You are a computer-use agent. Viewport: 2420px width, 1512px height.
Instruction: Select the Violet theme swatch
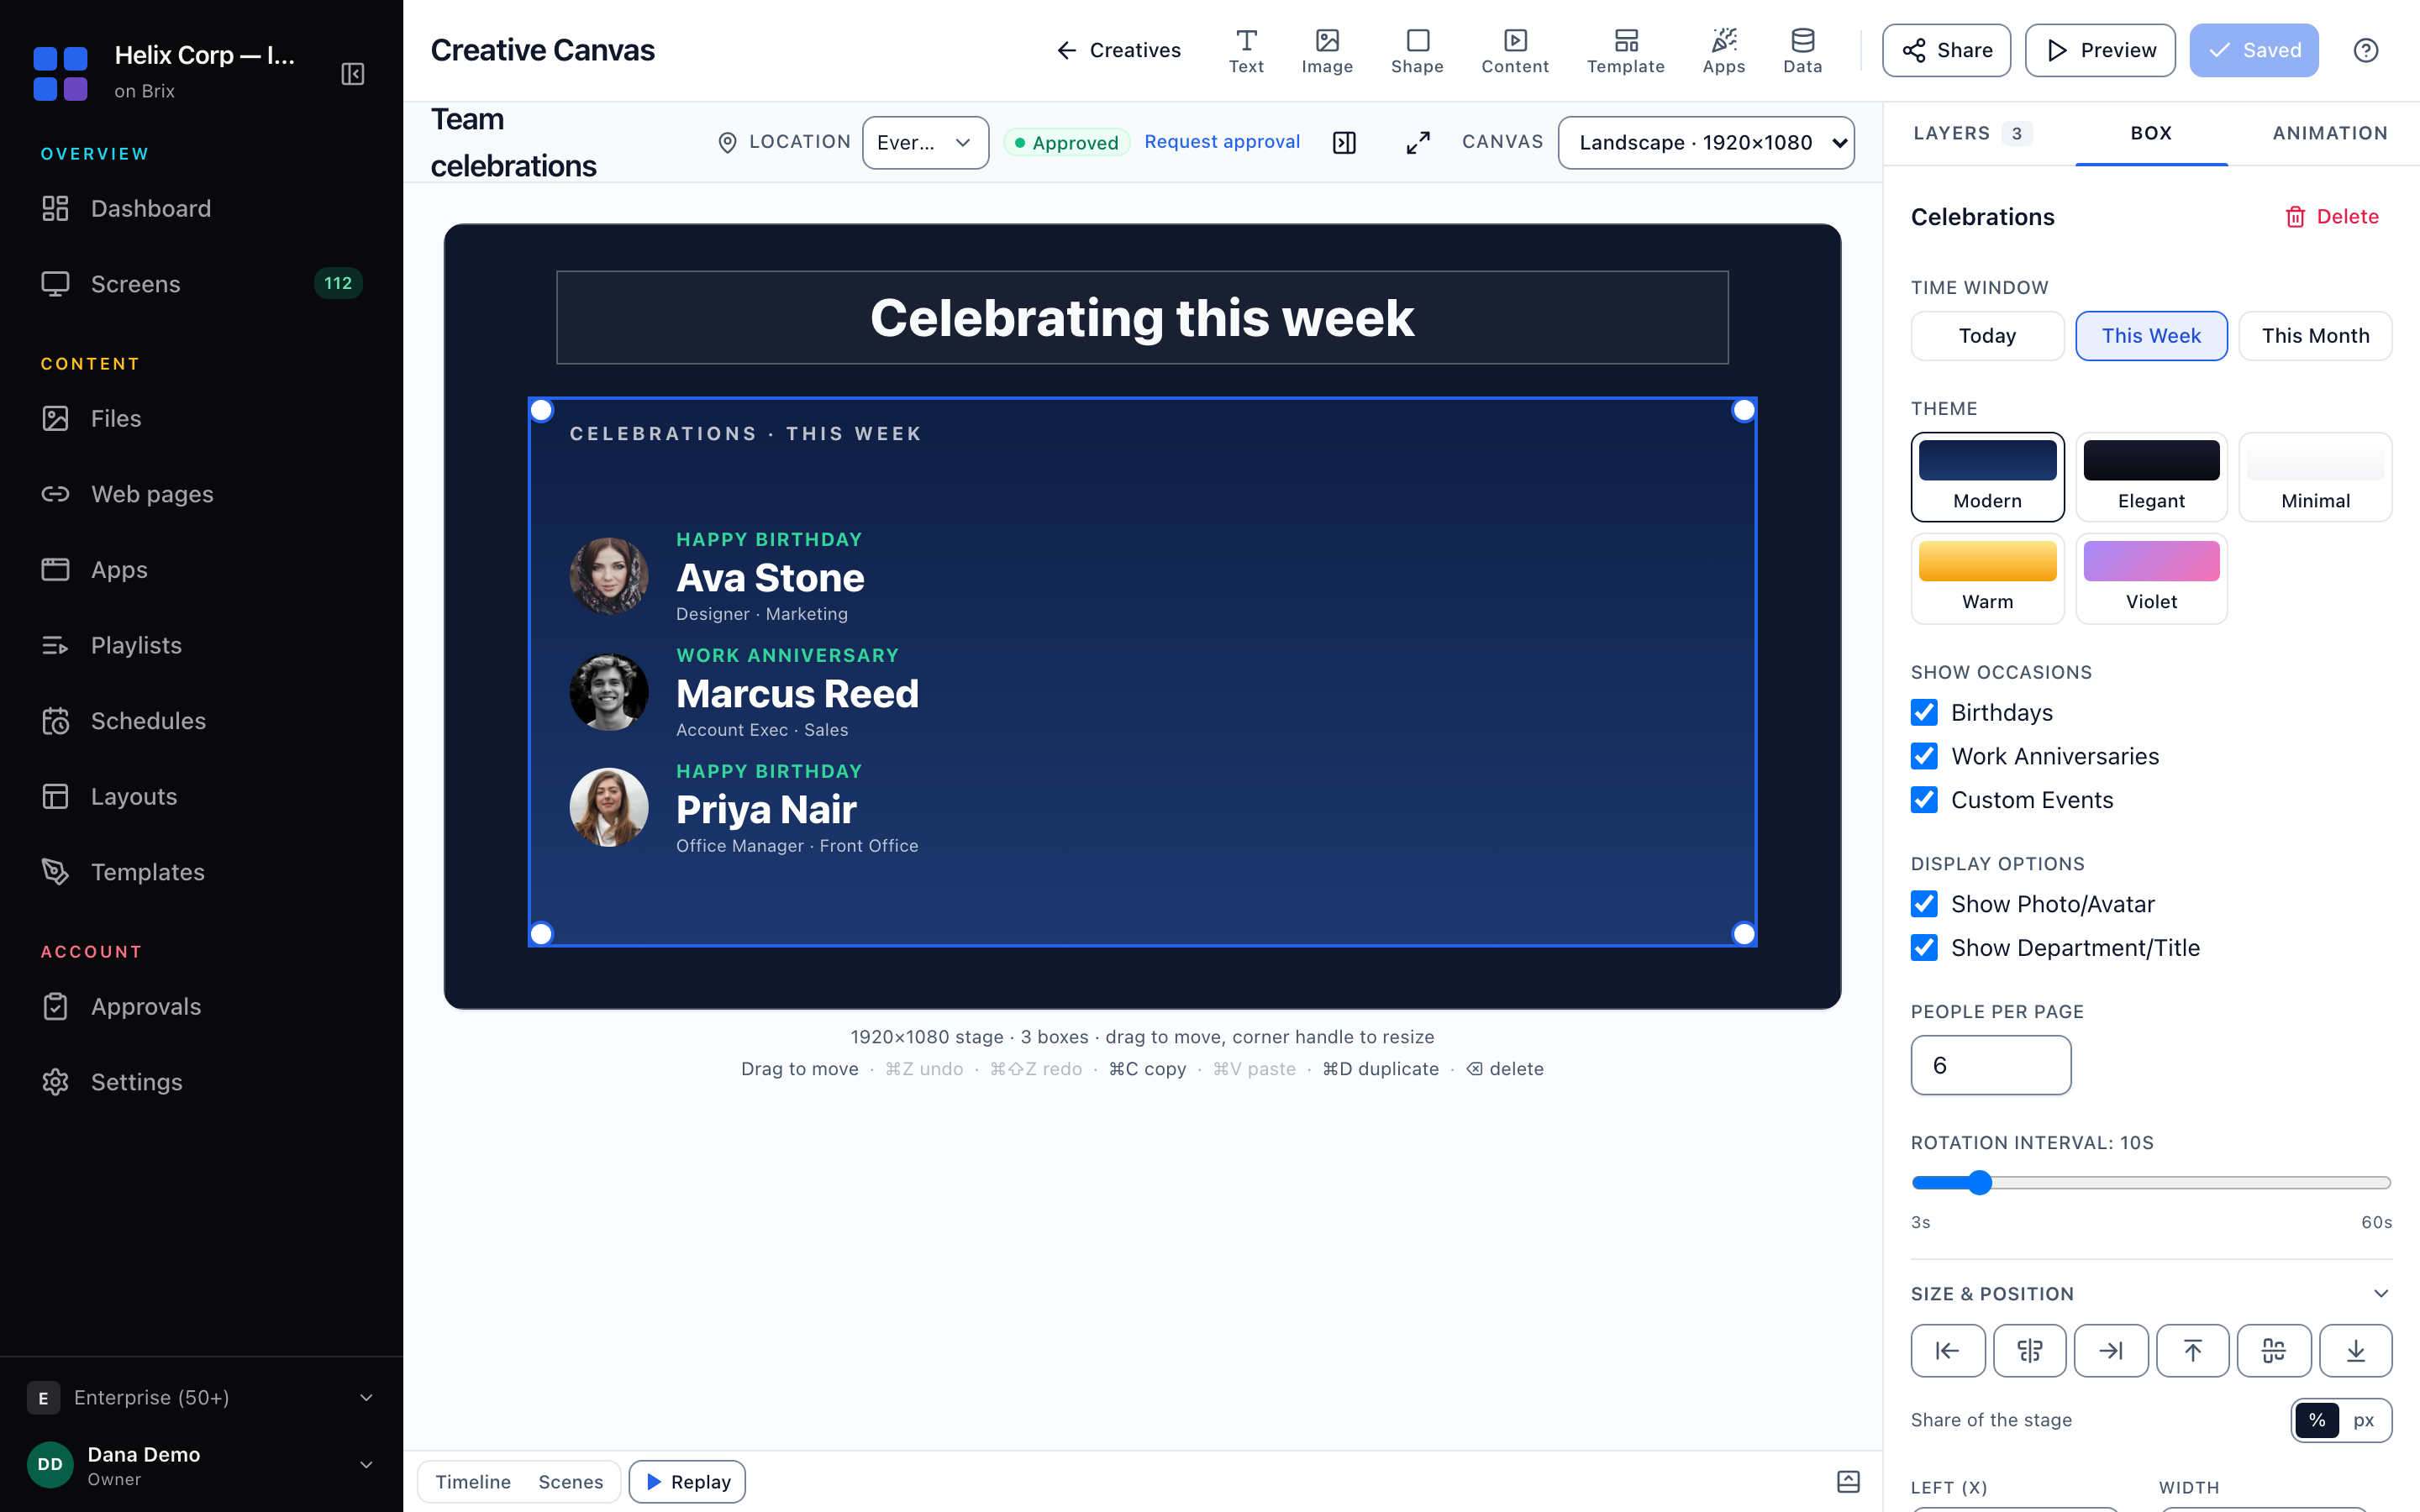click(x=2151, y=578)
